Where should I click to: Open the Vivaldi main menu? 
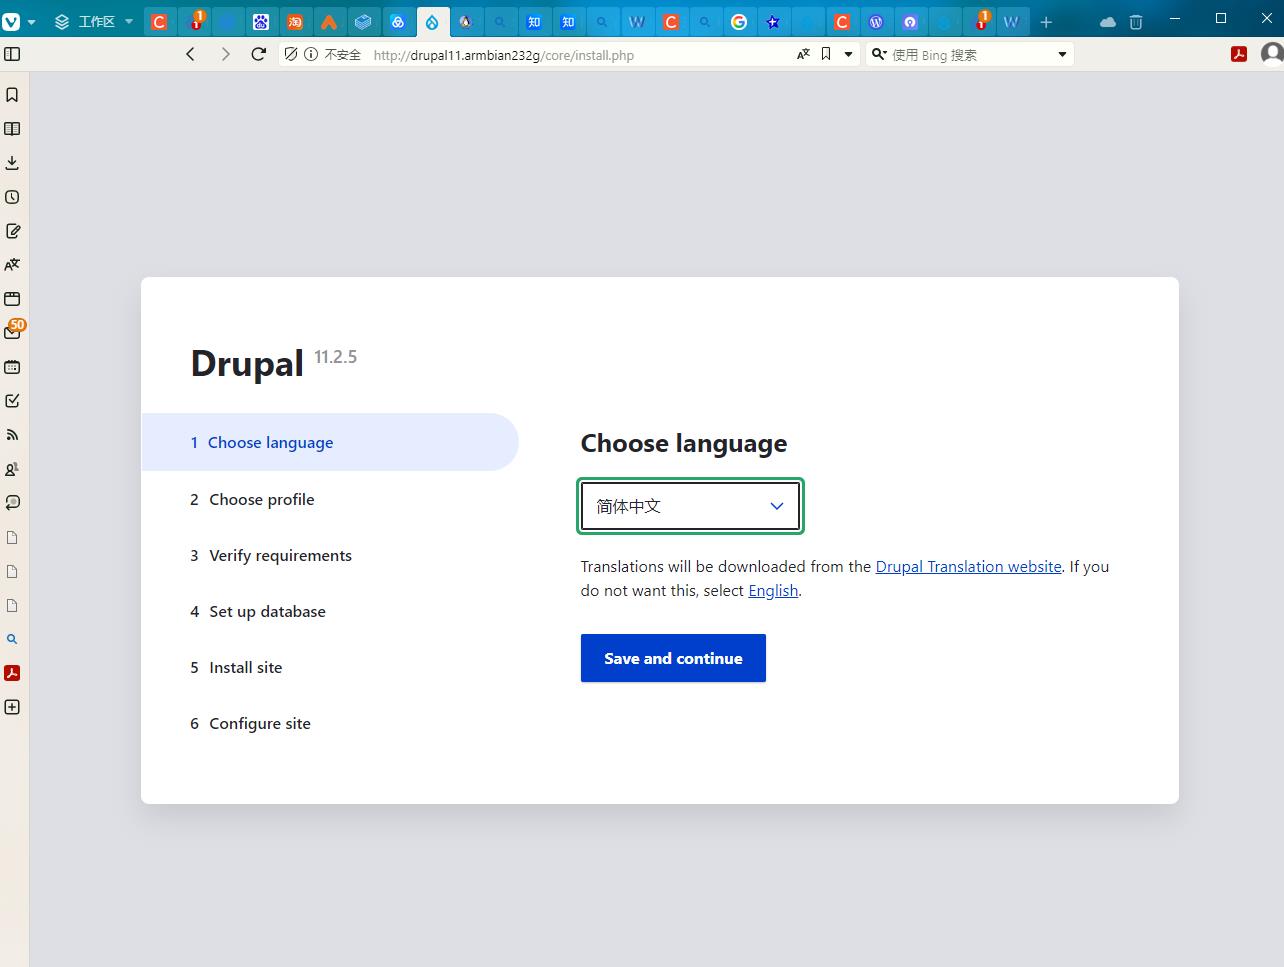[x=17, y=21]
